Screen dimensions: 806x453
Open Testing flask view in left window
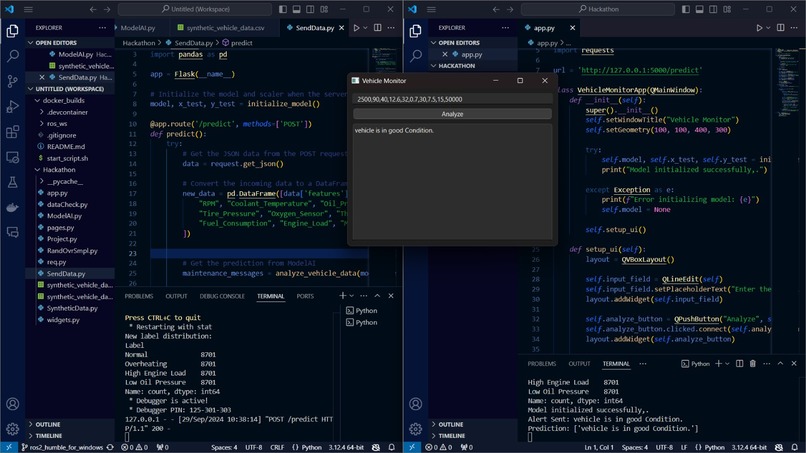tap(13, 182)
